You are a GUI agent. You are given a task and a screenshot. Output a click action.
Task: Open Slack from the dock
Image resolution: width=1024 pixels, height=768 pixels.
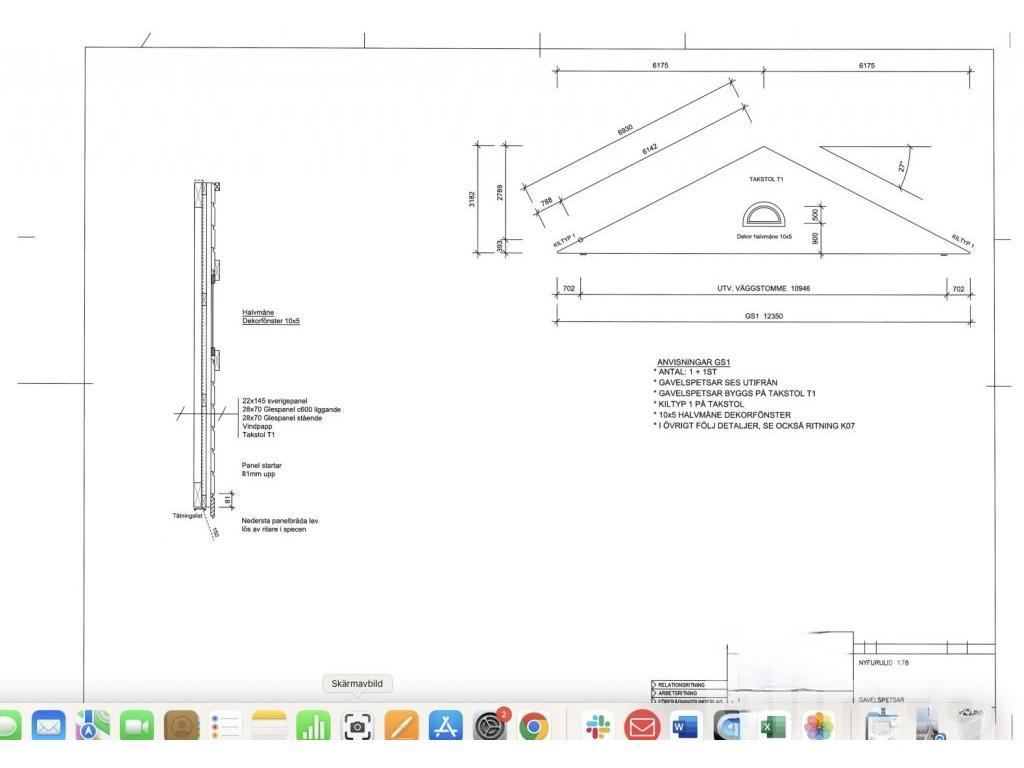598,725
